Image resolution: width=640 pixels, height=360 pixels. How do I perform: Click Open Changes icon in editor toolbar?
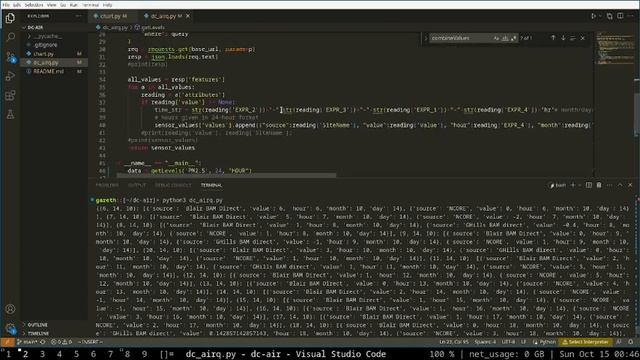pos(609,16)
